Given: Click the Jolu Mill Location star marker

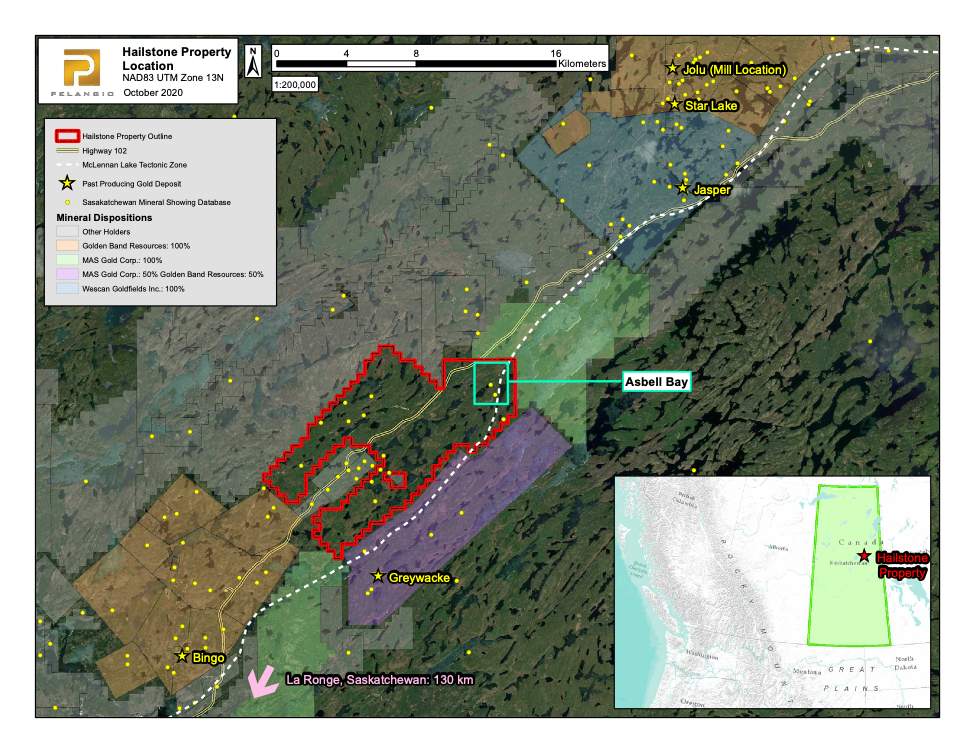Looking at the screenshot, I should (x=673, y=69).
